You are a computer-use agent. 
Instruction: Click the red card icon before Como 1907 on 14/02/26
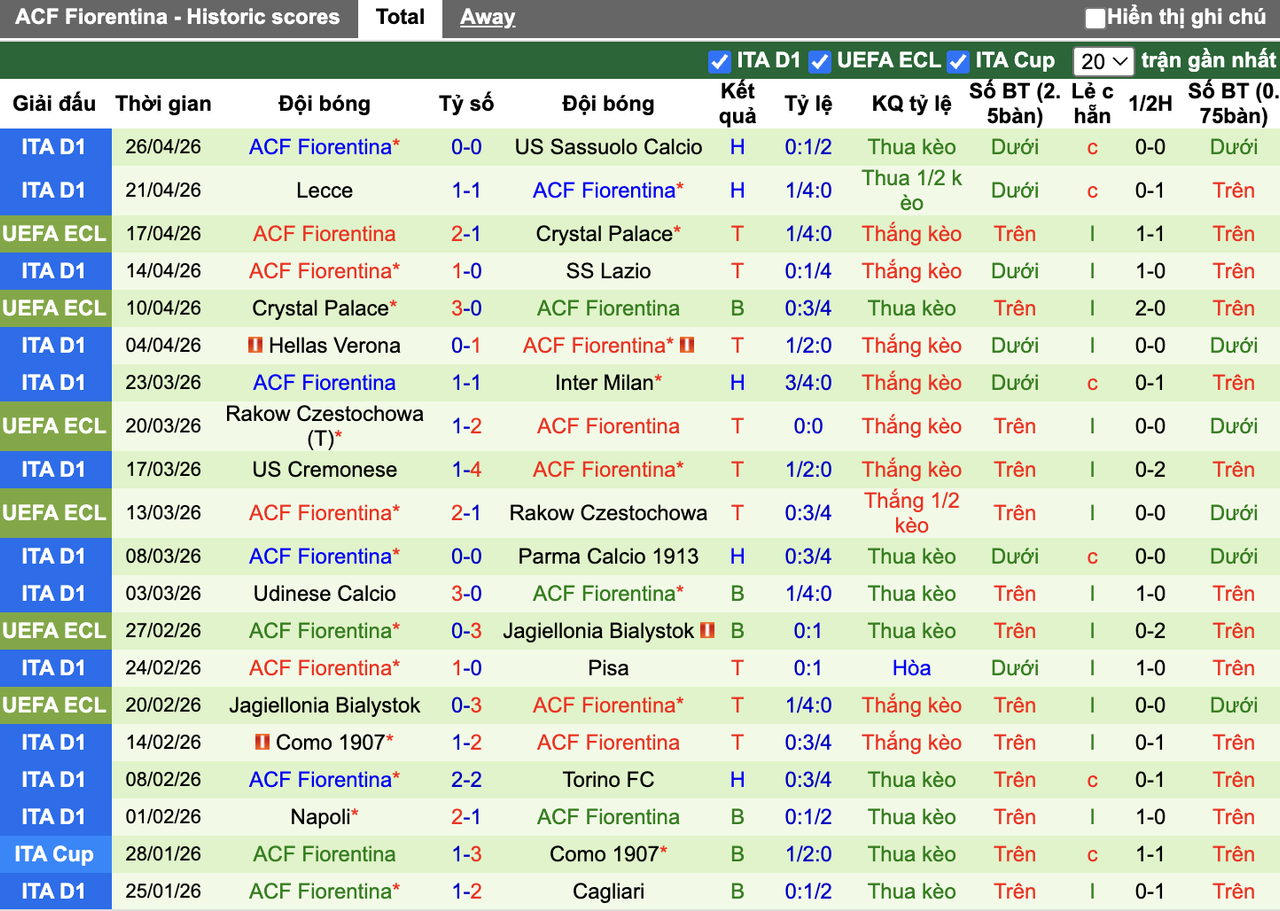263,743
